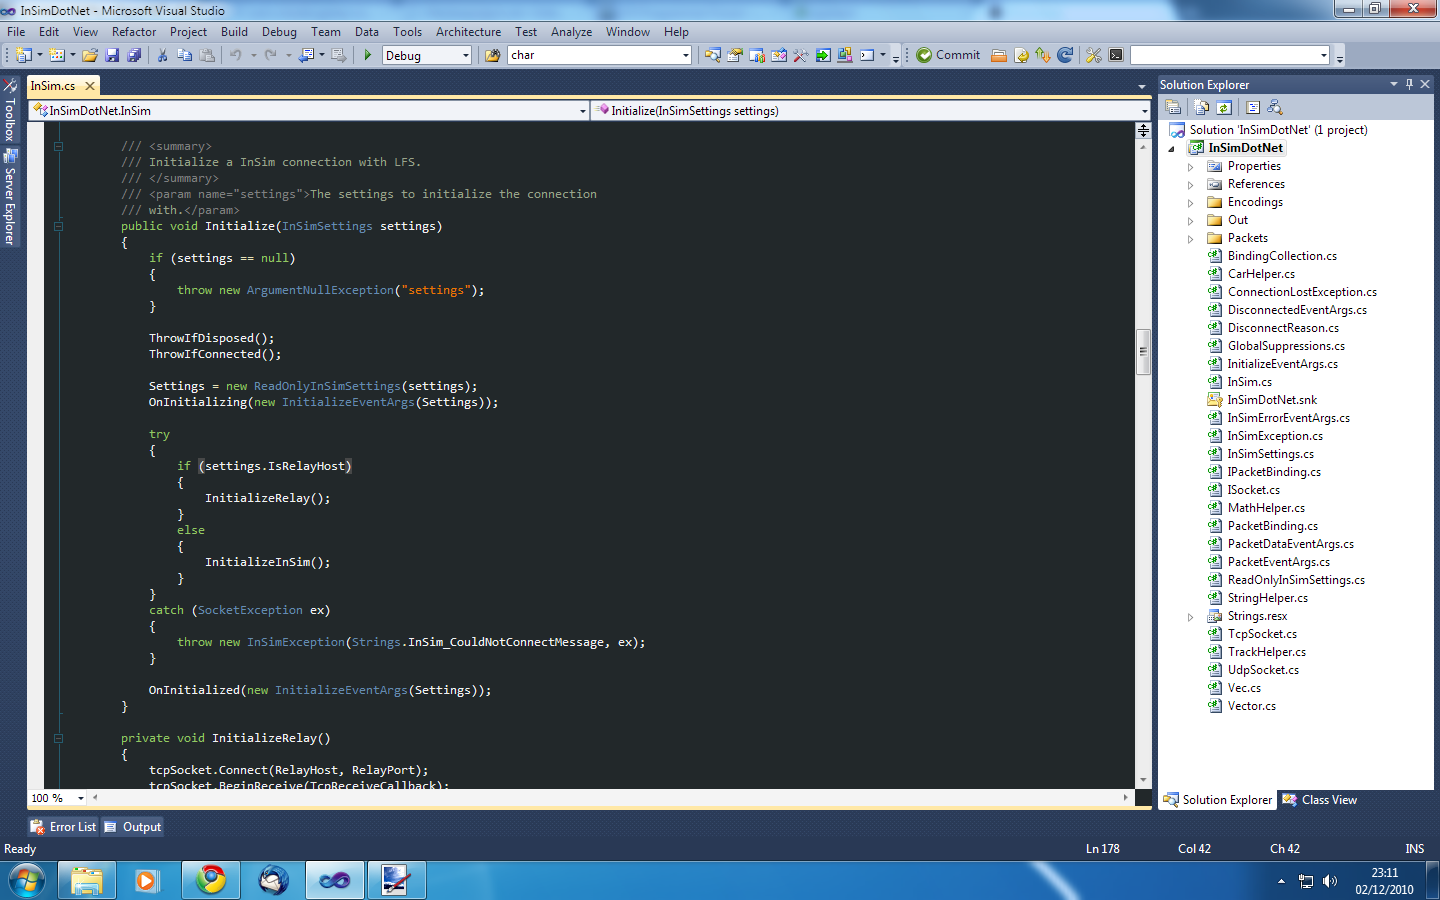This screenshot has width=1440, height=900.
Task: Click the horizontal scrollbar right arrow
Action: 1125,798
